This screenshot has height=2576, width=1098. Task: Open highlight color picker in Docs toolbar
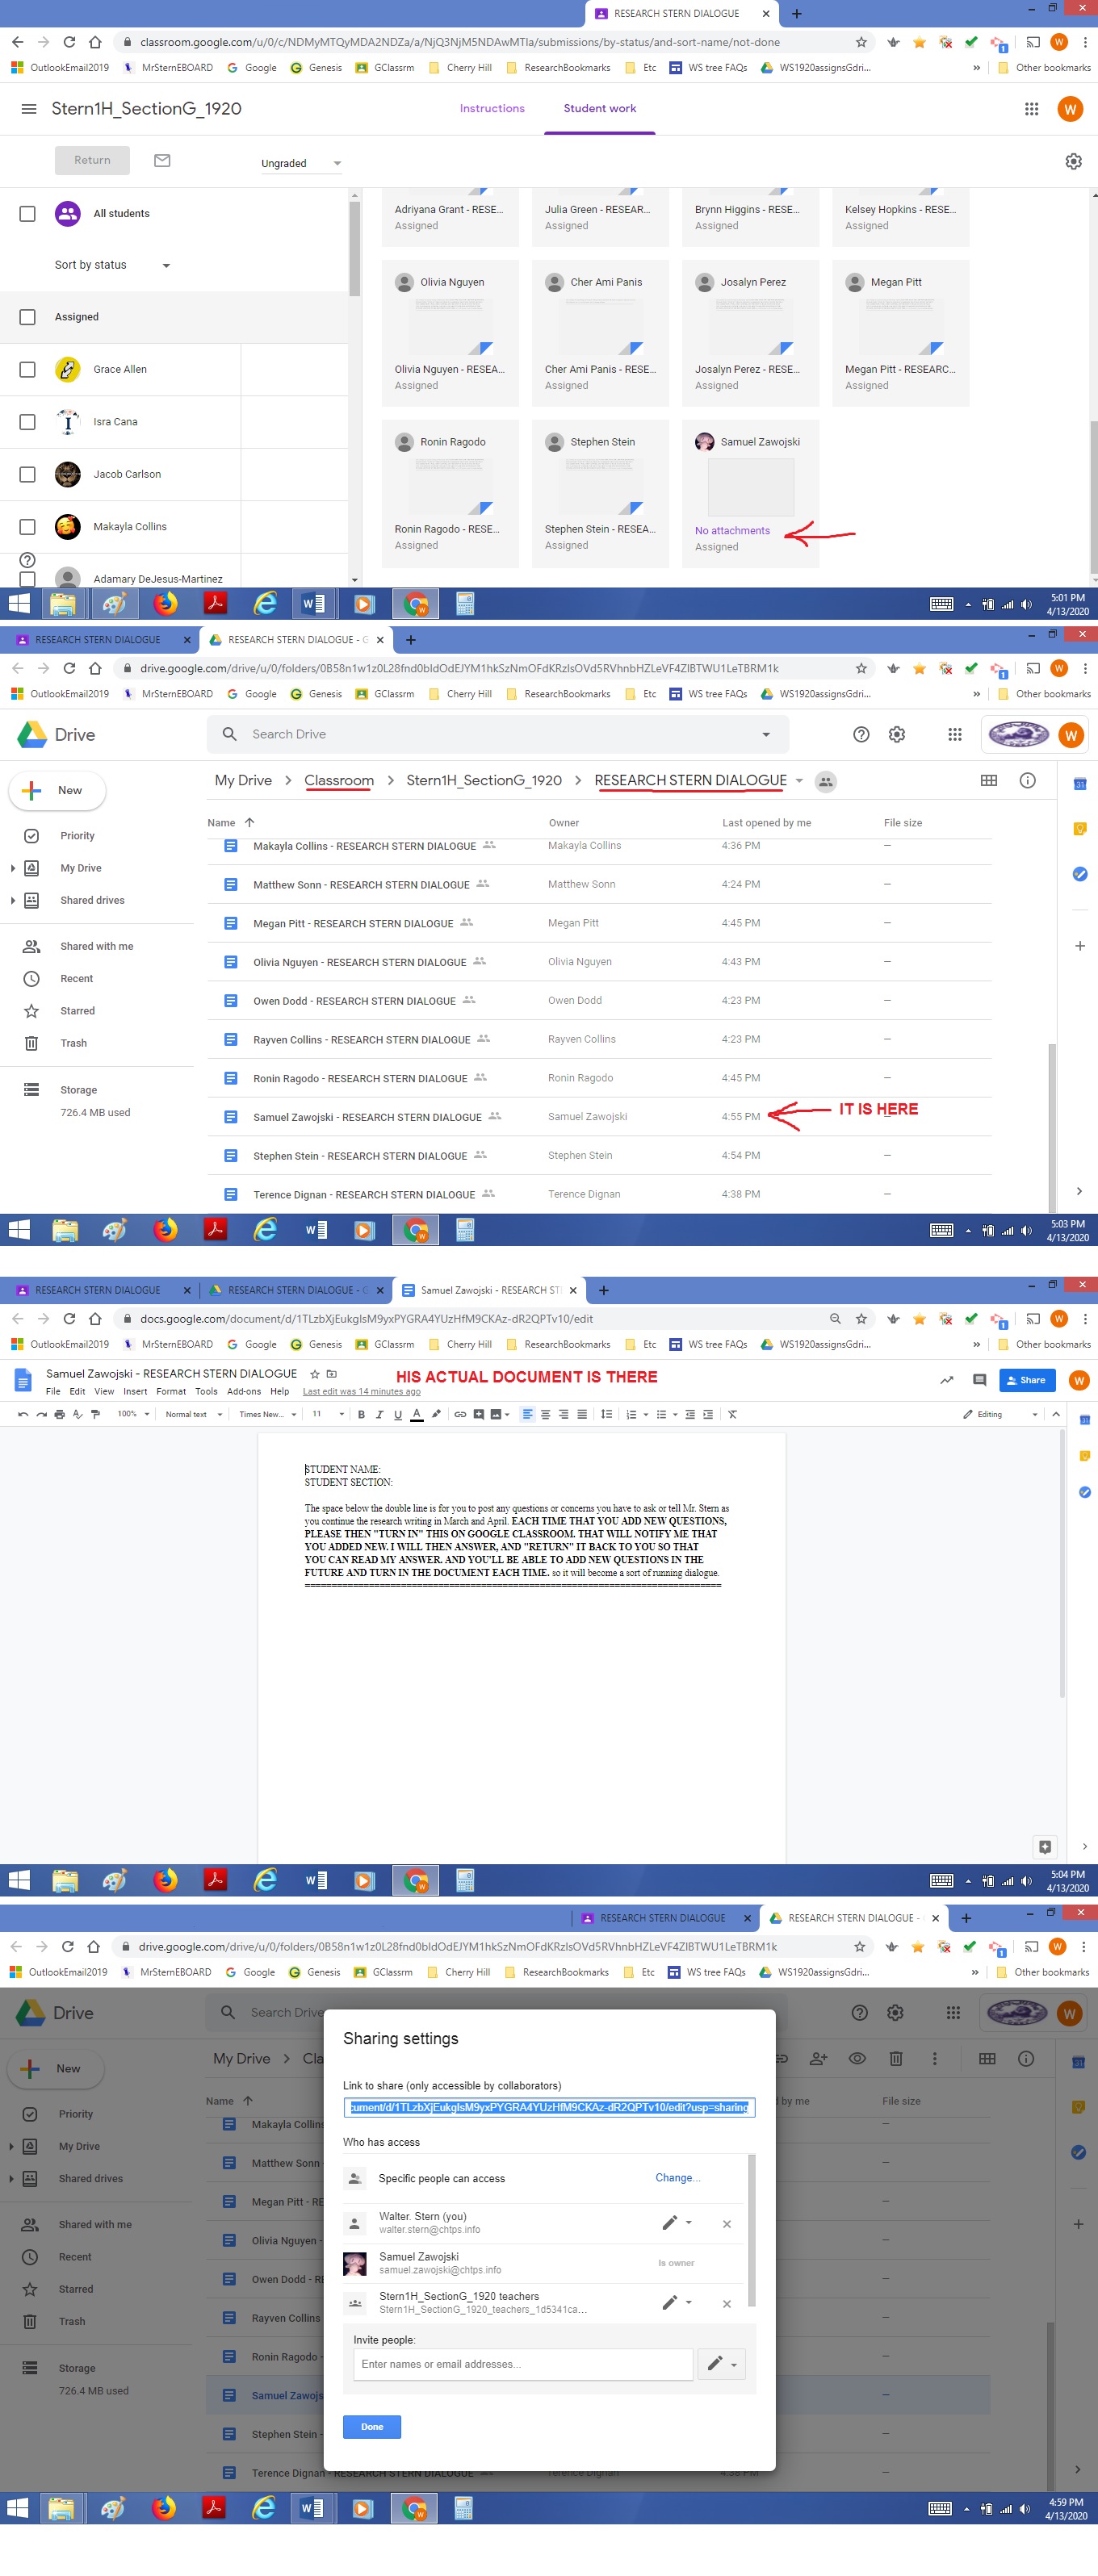[436, 1414]
